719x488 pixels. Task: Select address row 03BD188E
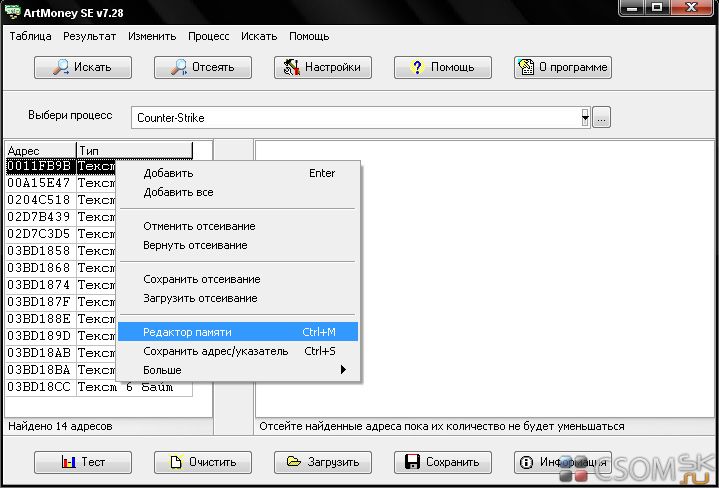[x=39, y=319]
